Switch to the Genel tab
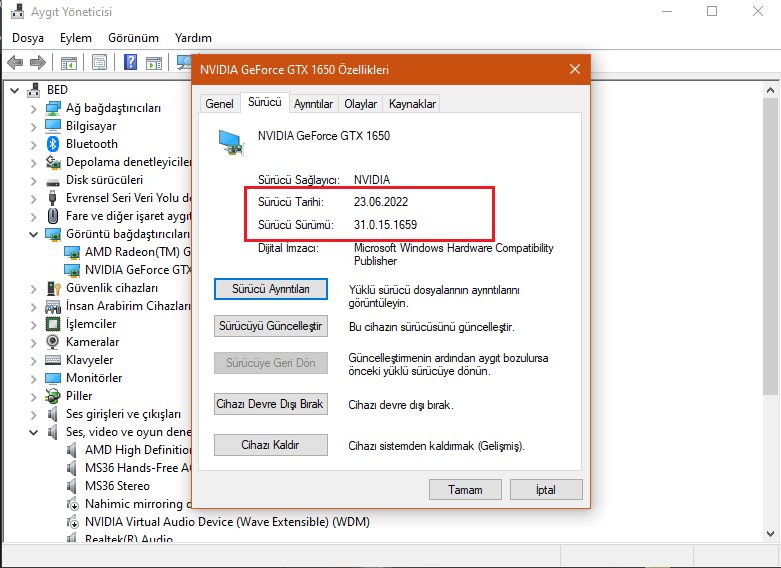 tap(219, 104)
